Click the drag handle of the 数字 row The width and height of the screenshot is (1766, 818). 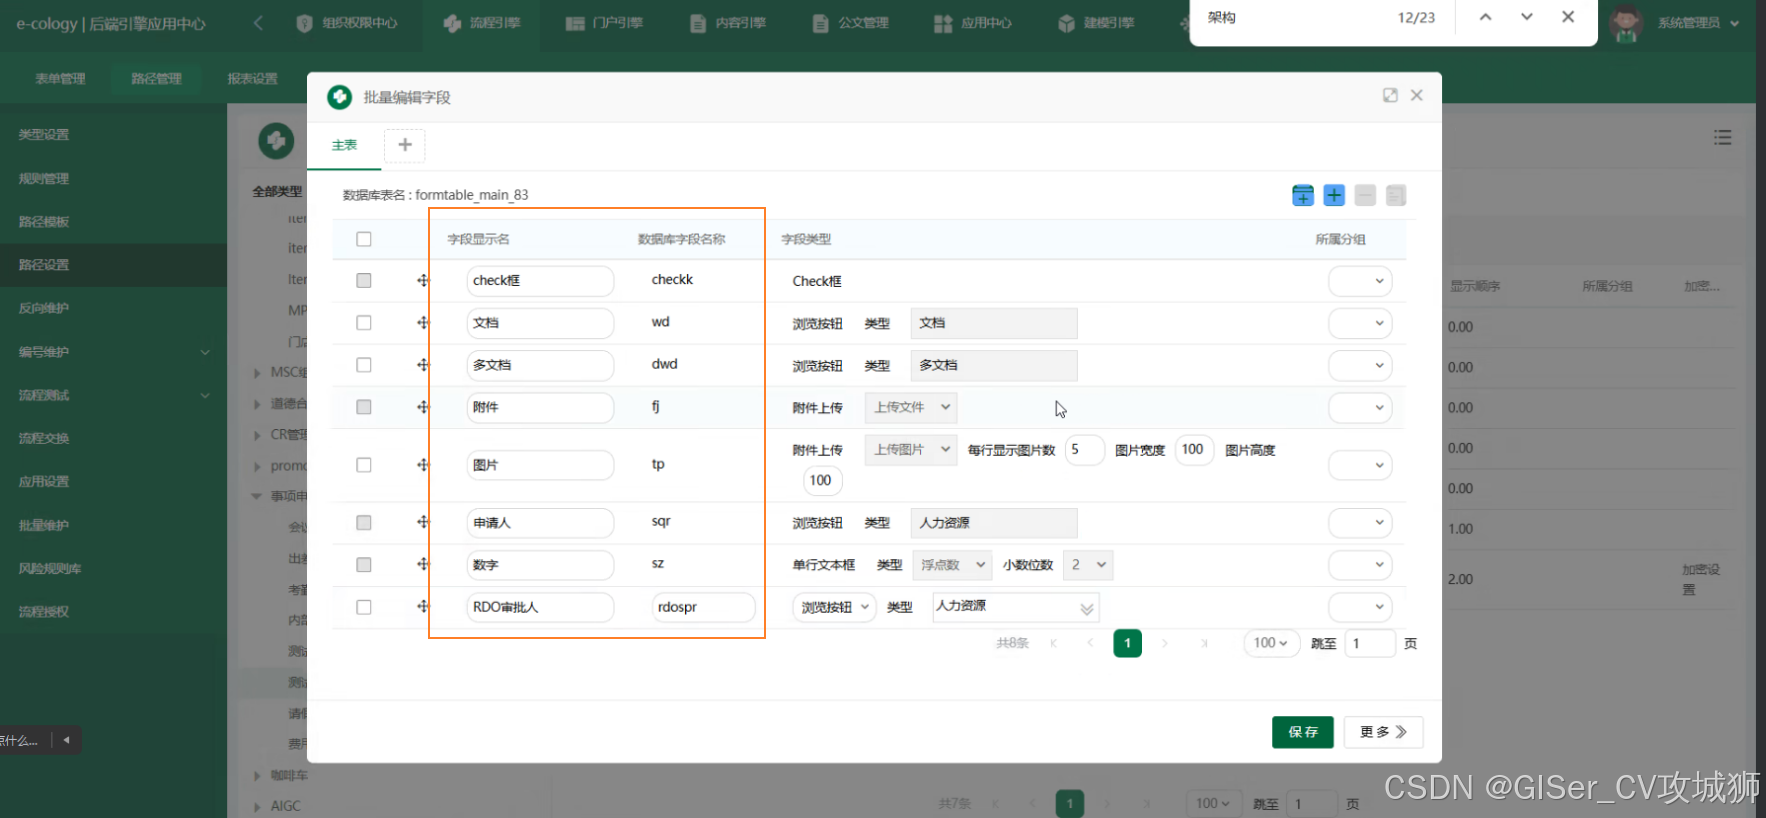coord(423,564)
